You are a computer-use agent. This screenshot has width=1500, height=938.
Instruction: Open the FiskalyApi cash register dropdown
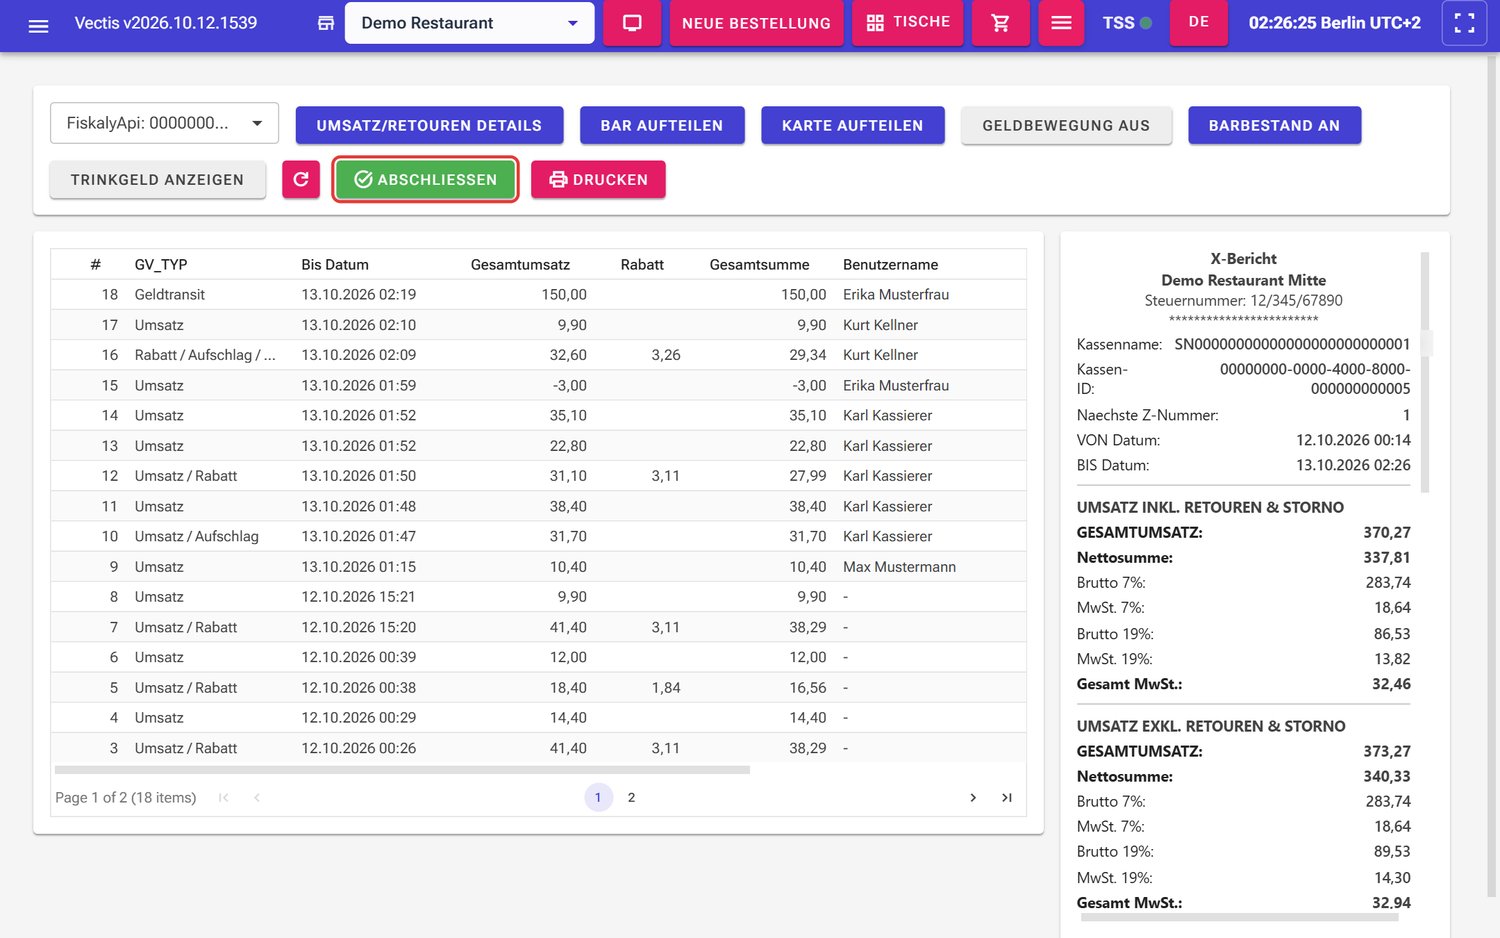pos(164,123)
